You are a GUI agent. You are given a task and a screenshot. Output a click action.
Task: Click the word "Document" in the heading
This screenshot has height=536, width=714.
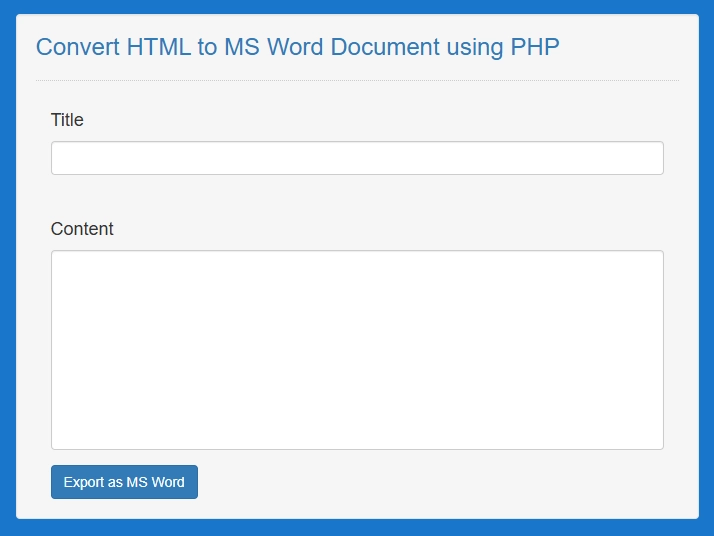[x=384, y=47]
